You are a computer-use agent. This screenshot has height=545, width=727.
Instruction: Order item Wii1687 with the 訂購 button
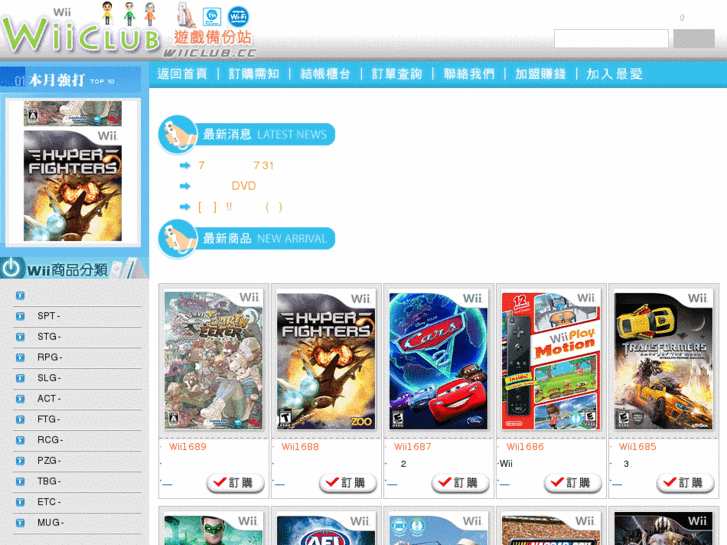click(460, 483)
